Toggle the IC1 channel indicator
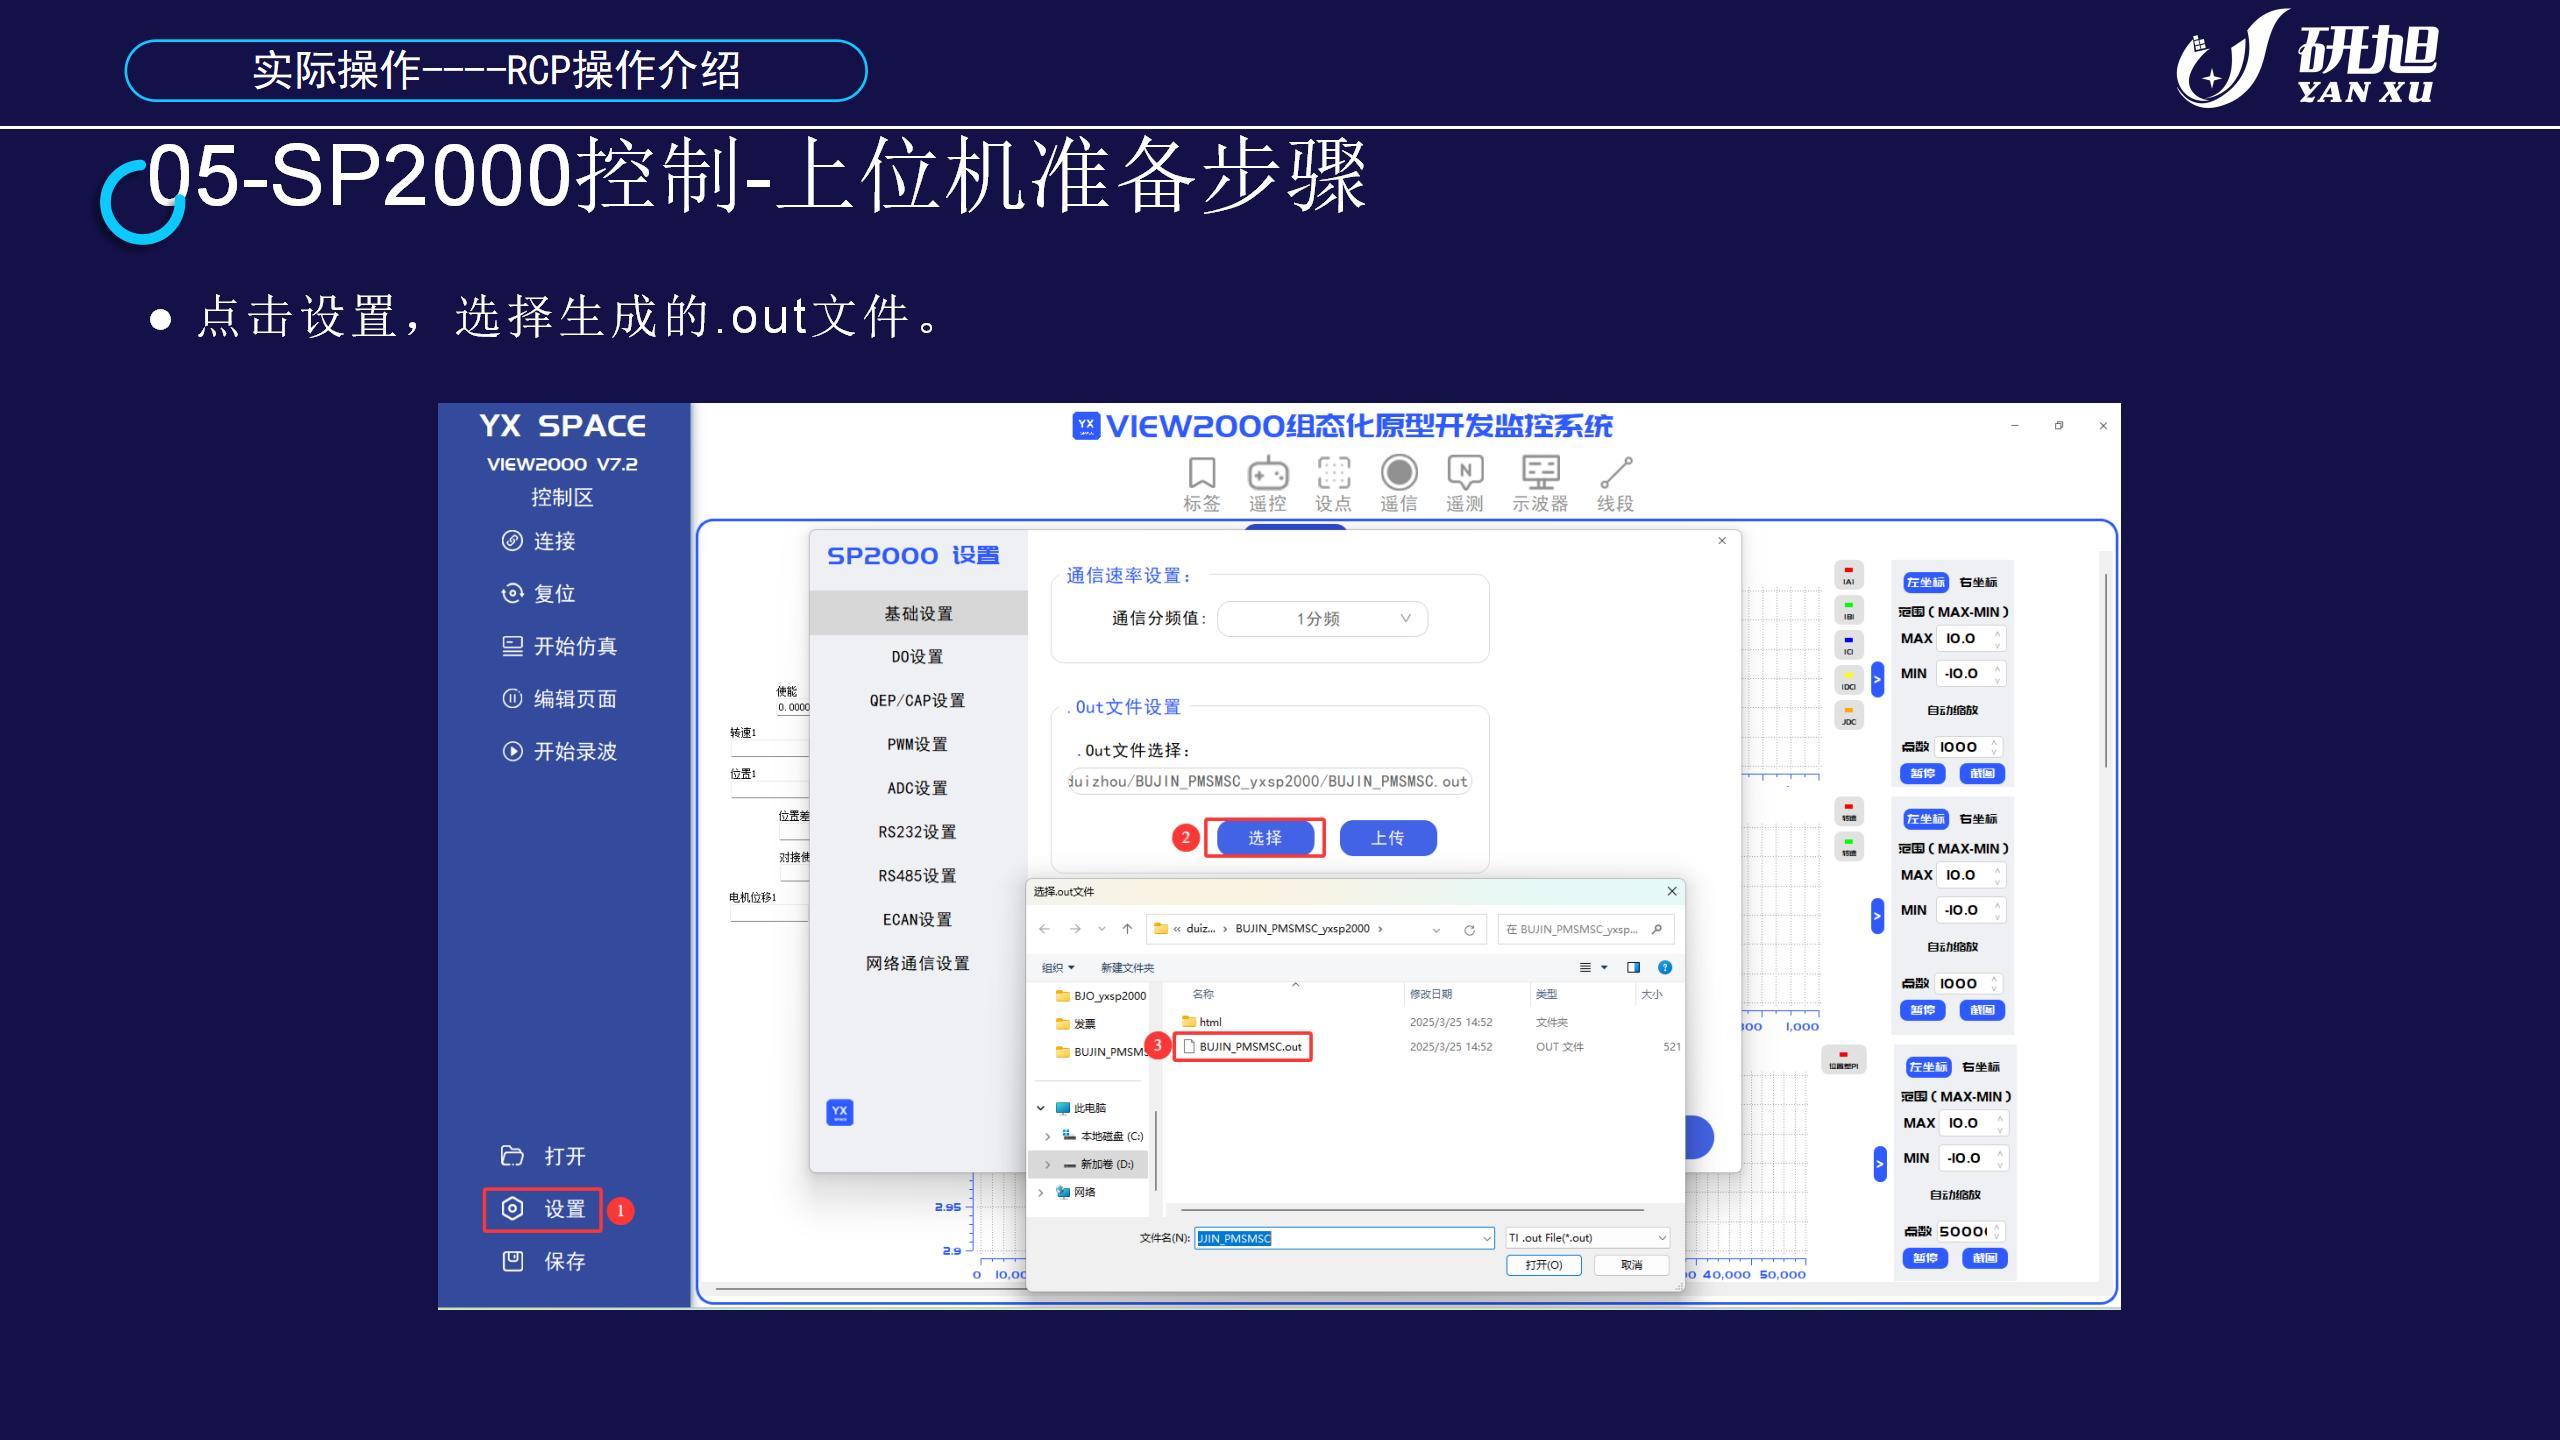This screenshot has width=2560, height=1440. (1848, 645)
